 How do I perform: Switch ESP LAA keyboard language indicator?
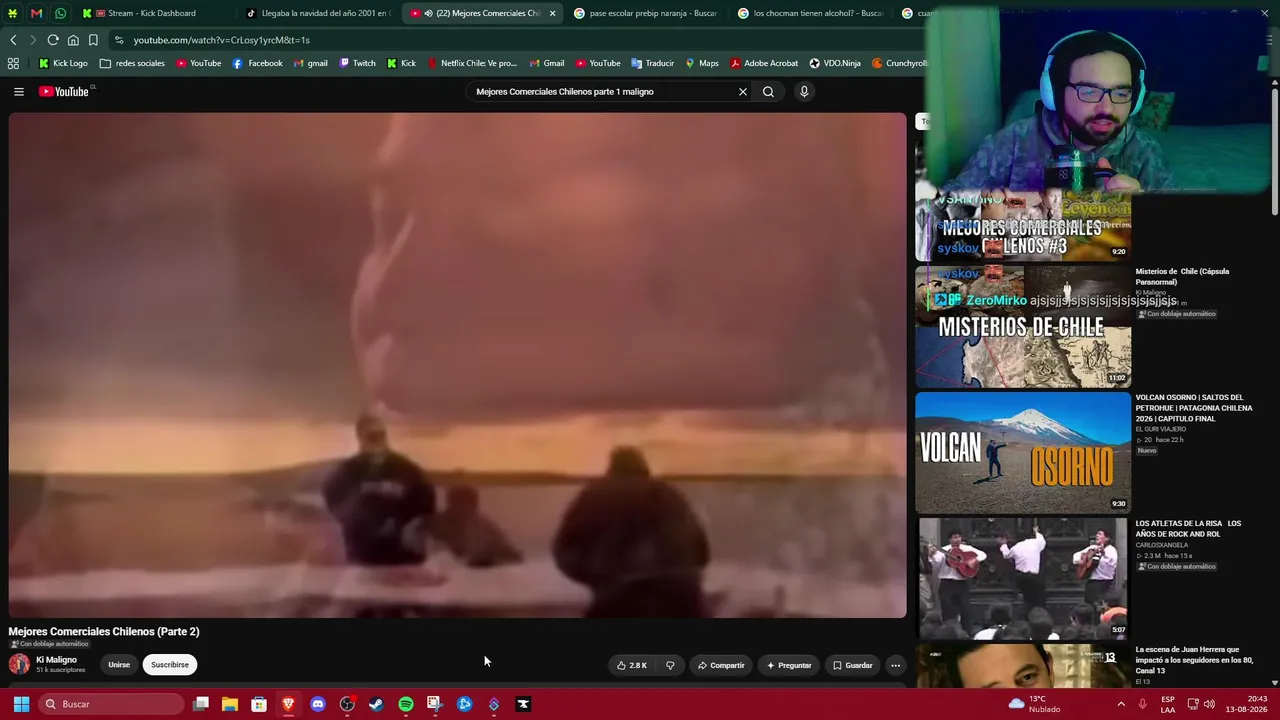(x=1168, y=704)
